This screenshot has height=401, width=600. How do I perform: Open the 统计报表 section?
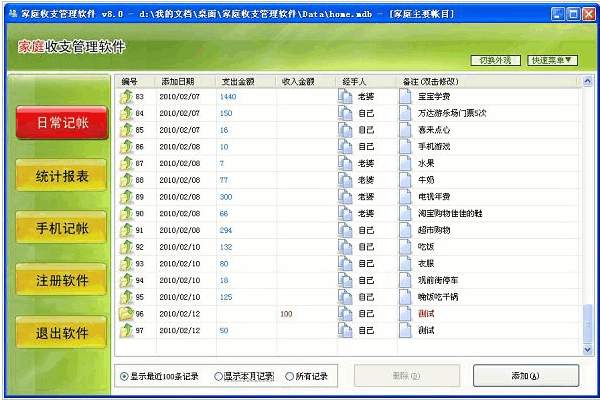62,176
